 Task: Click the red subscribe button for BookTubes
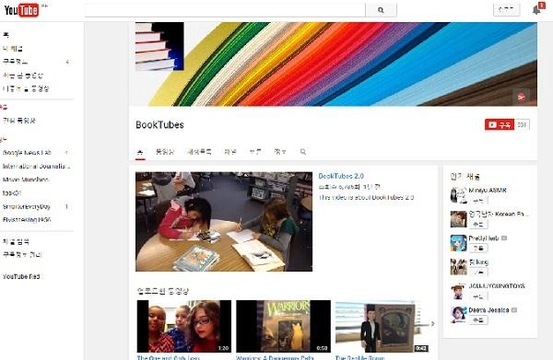[499, 124]
